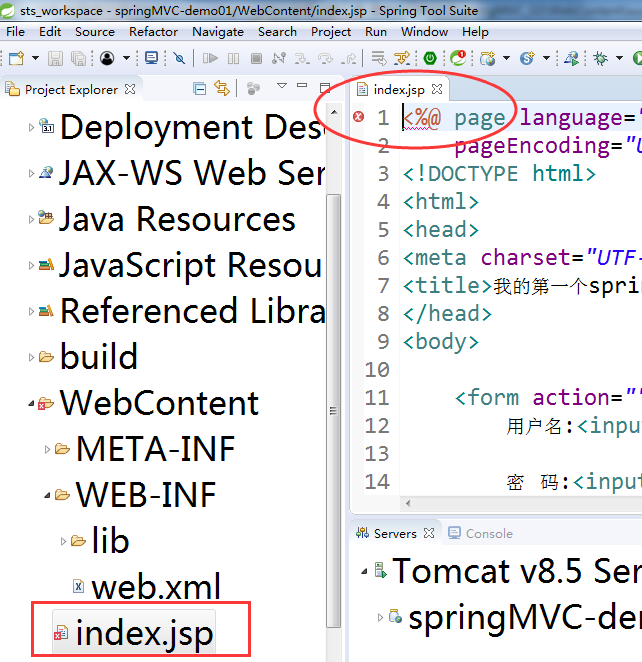The width and height of the screenshot is (642, 662).
Task: Open the New wizard dropdown arrow
Action: click(x=35, y=58)
